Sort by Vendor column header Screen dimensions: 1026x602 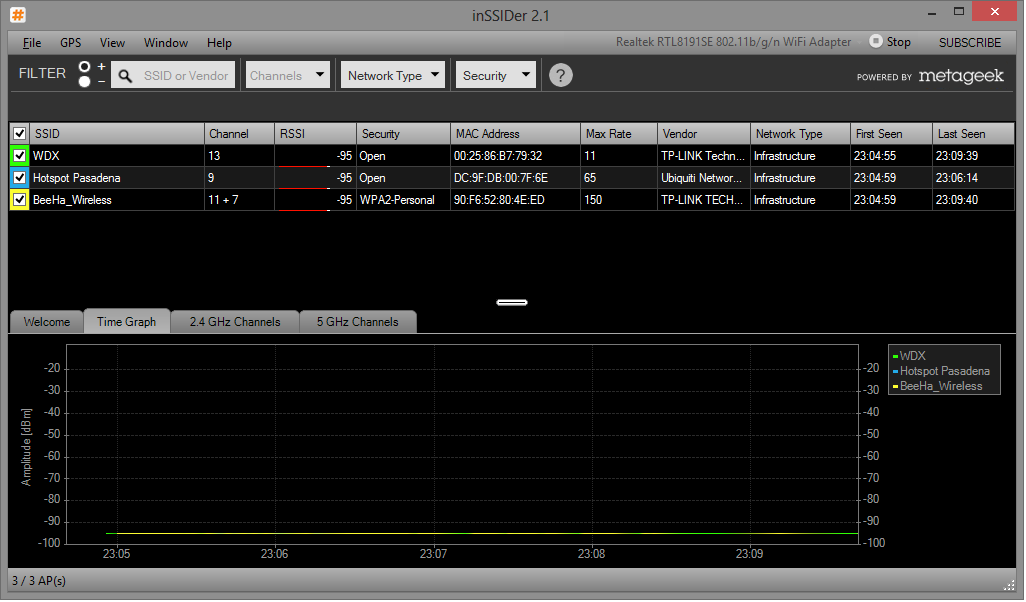coord(704,133)
